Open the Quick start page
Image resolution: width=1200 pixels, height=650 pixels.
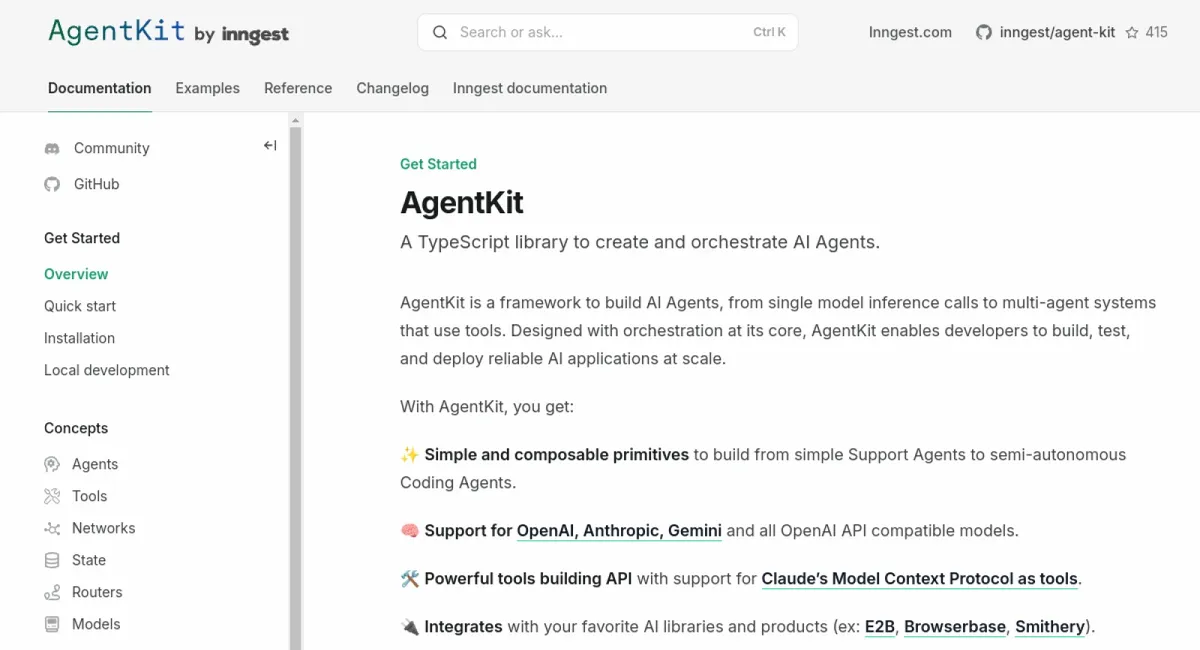pyautogui.click(x=80, y=306)
